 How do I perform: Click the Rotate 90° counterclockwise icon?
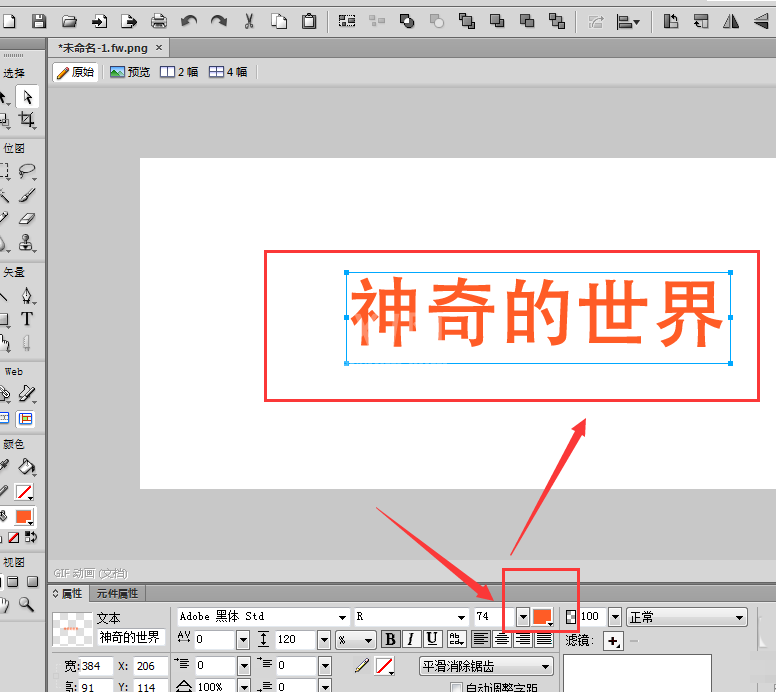pos(671,21)
